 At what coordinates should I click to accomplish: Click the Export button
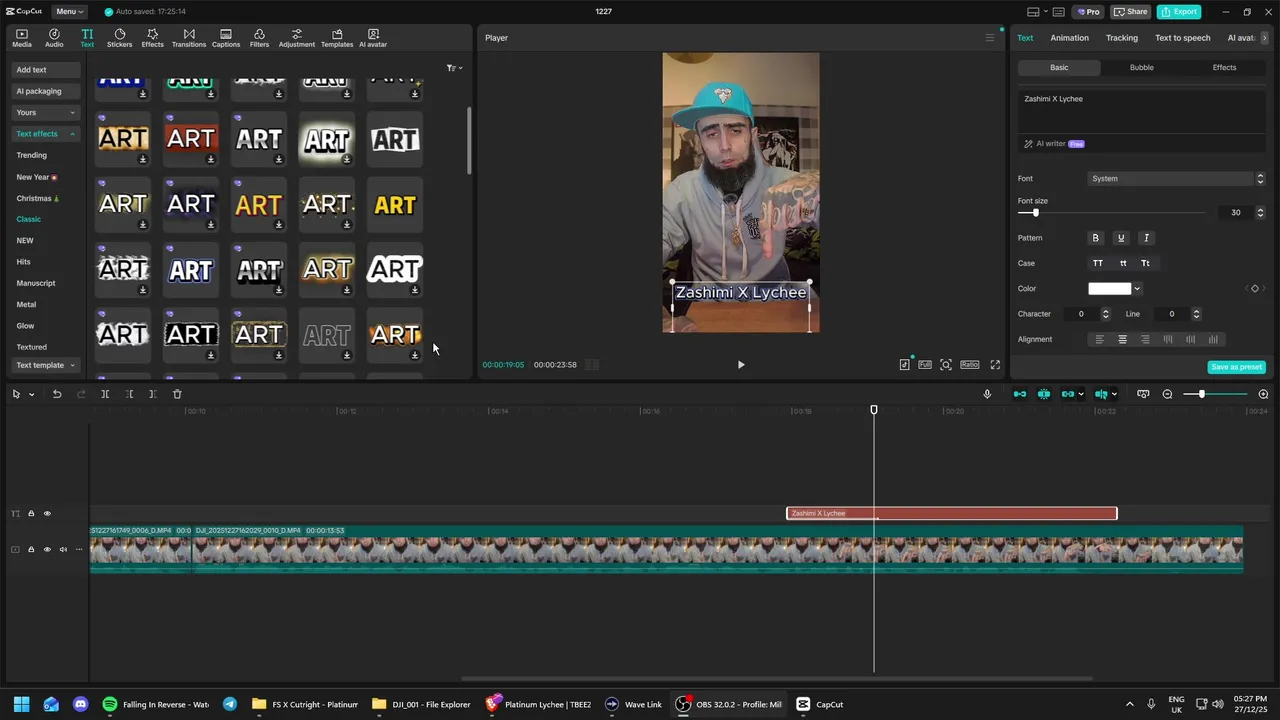pos(1179,11)
